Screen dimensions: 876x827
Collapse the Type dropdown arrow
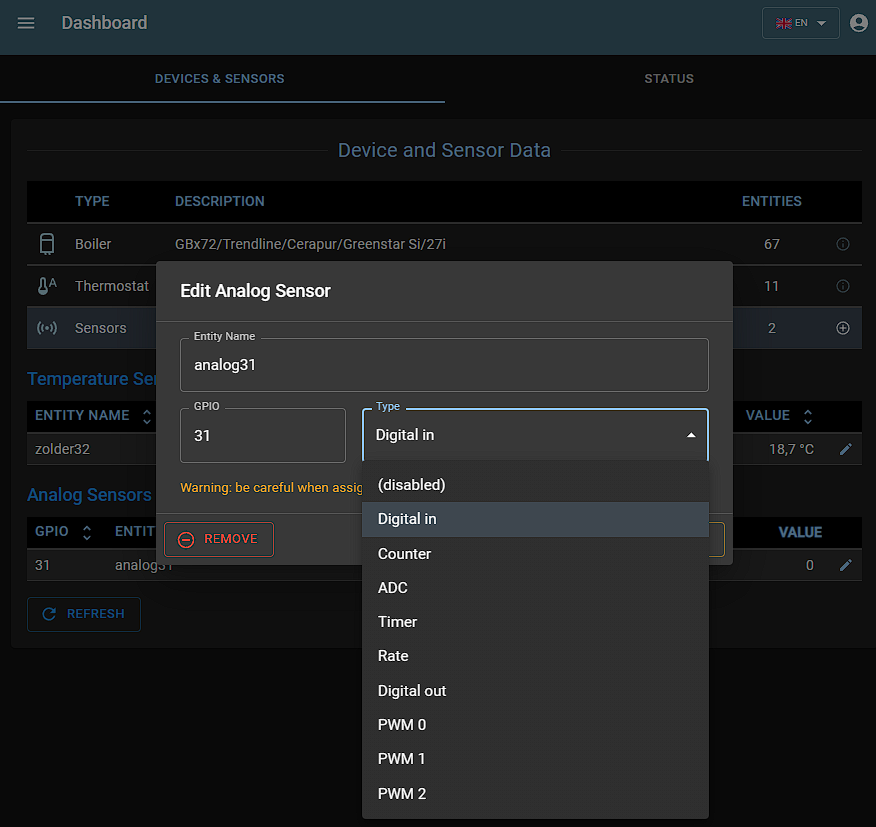pyautogui.click(x=690, y=435)
